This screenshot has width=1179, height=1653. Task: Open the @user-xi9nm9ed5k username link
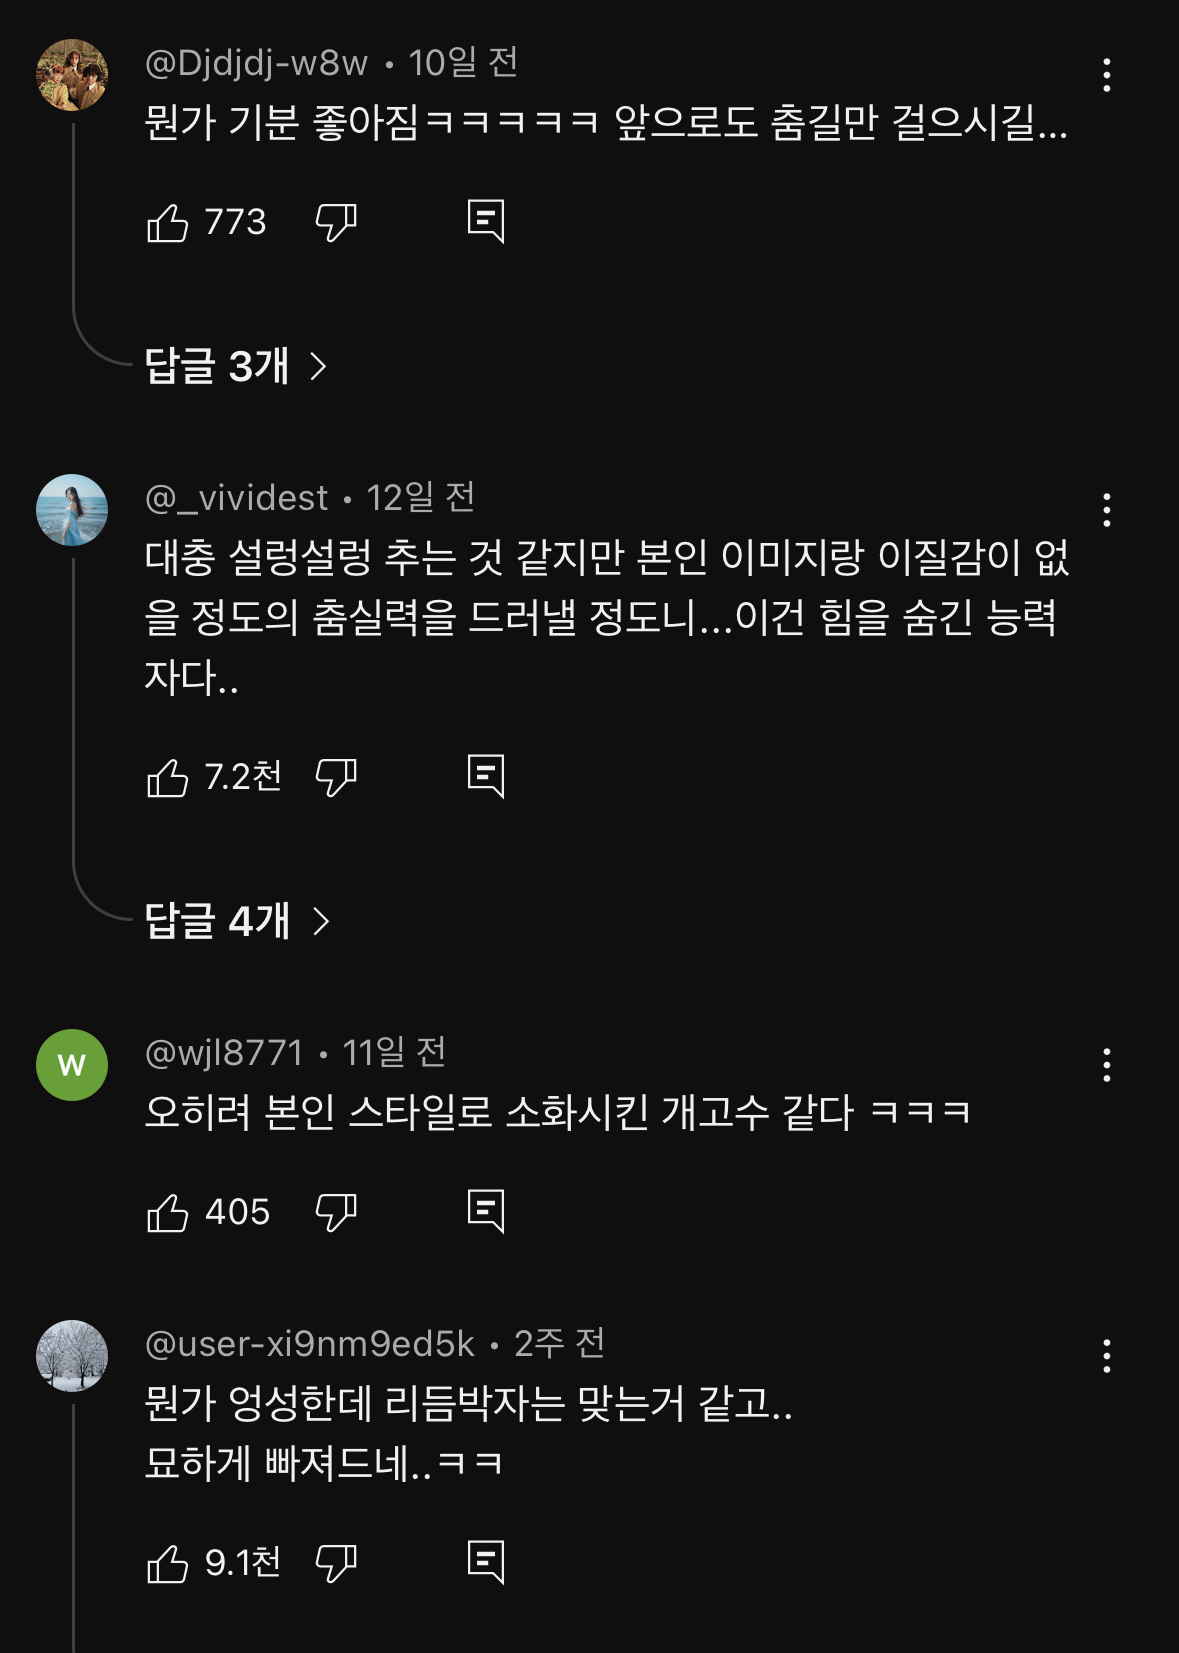[x=310, y=1344]
